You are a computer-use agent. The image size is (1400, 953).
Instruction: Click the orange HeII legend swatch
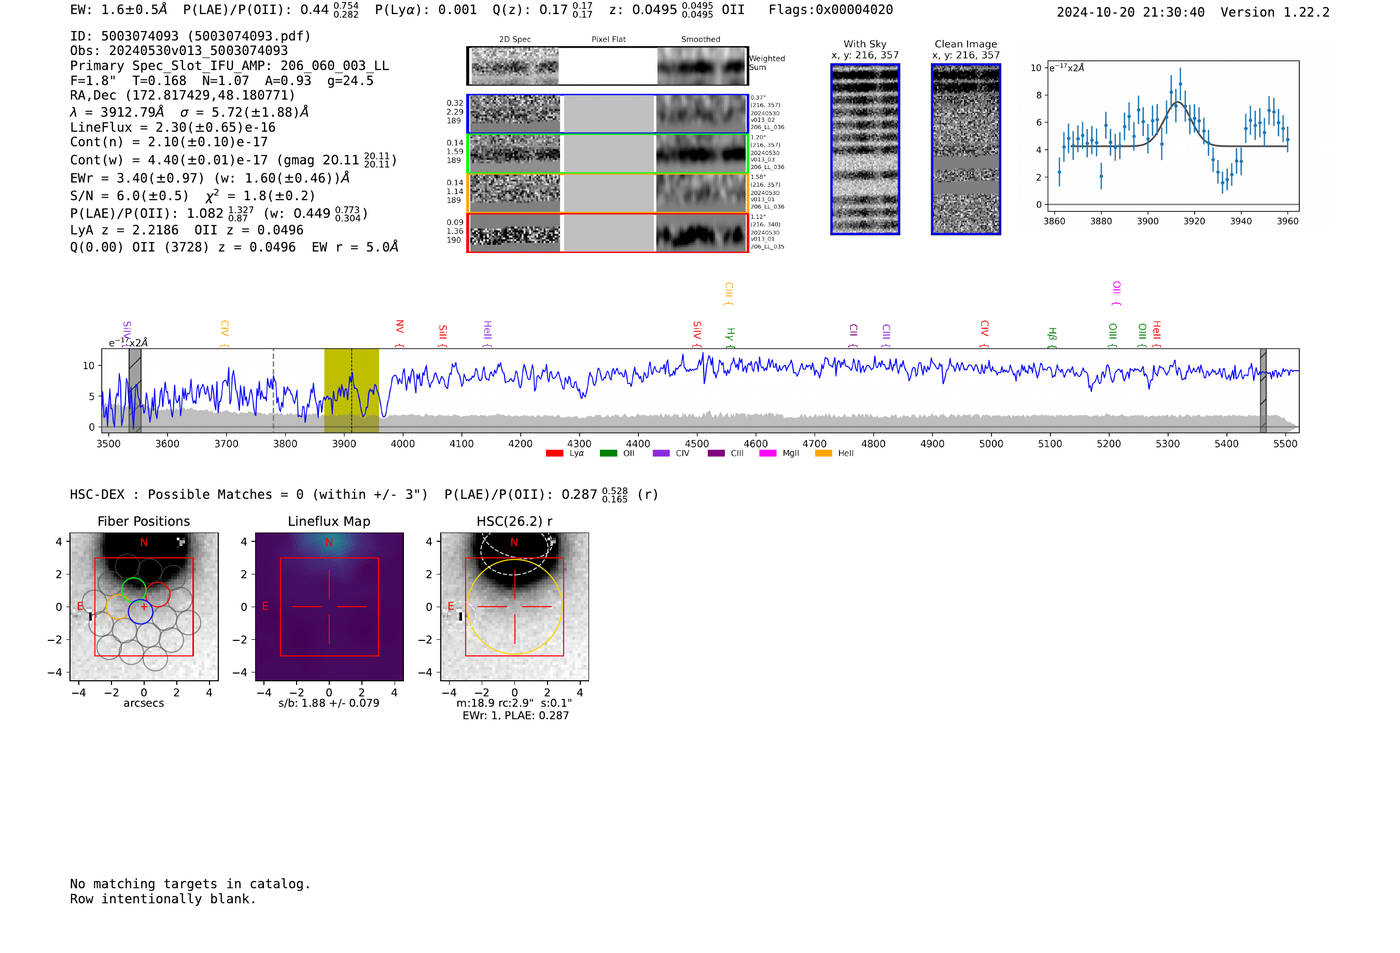click(x=823, y=453)
